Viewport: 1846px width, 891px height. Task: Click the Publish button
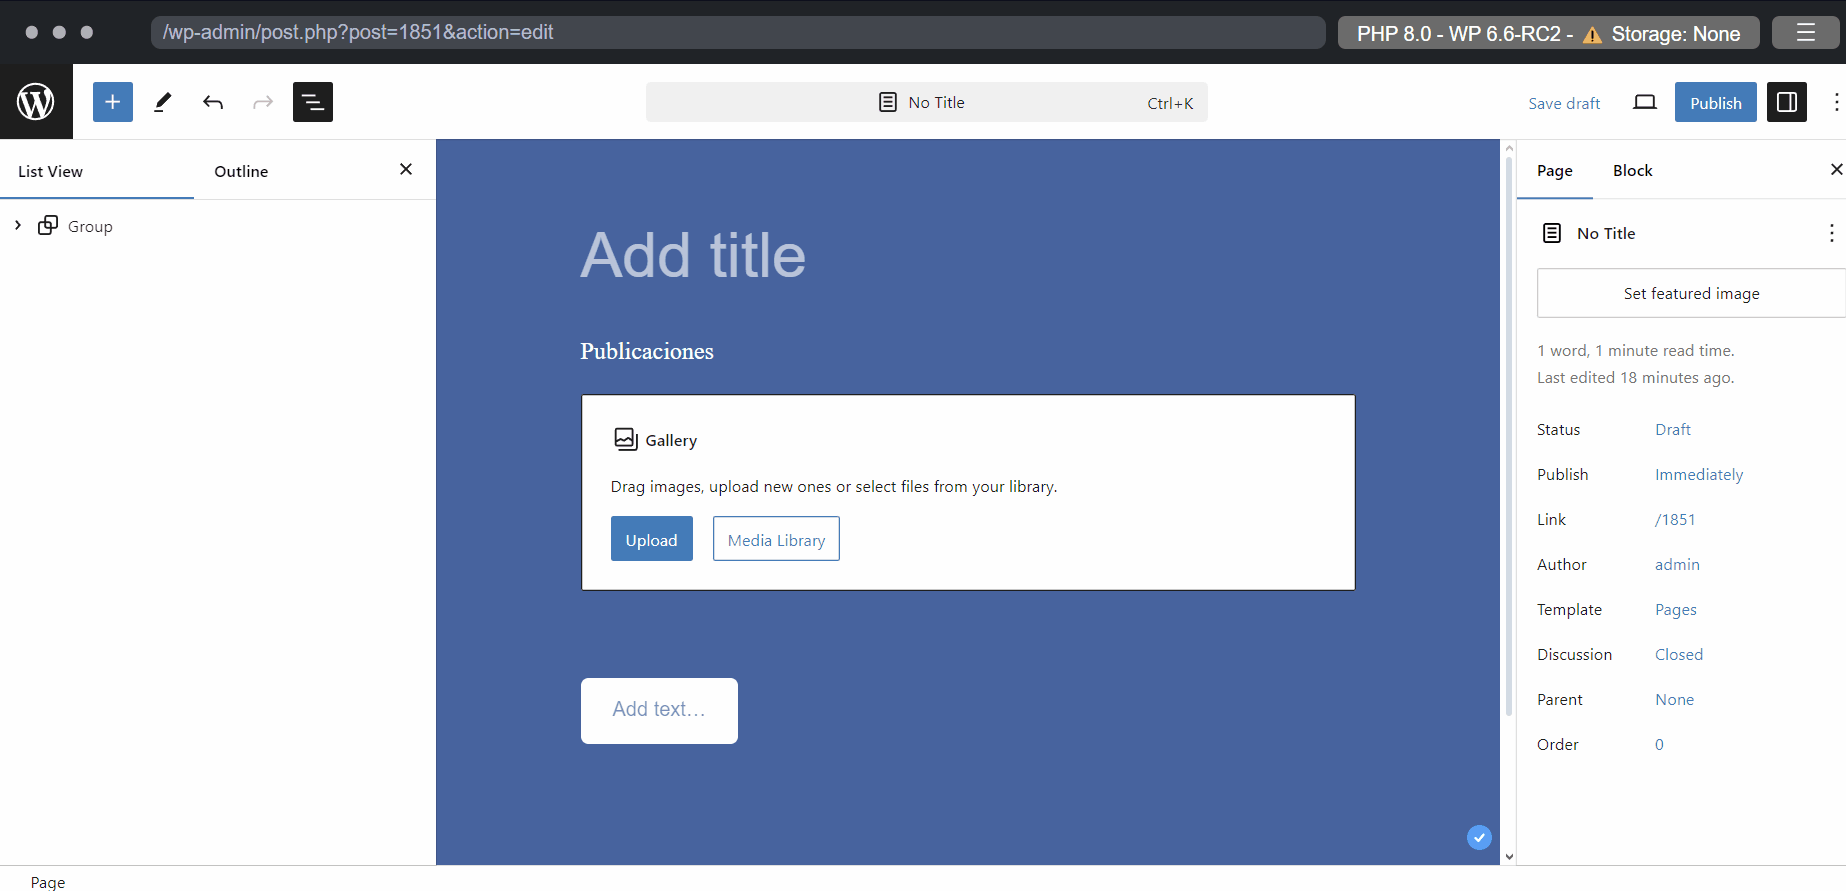(x=1715, y=102)
